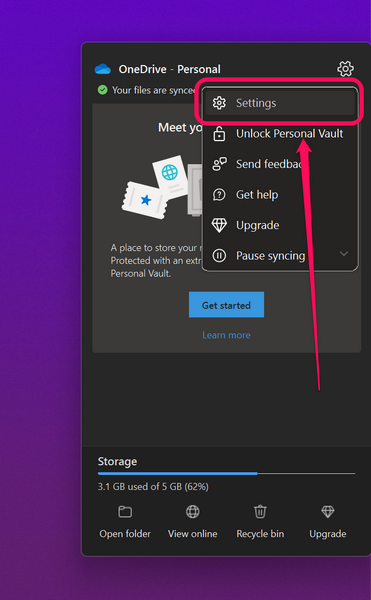Screen dimensions: 371x600
Task: Select Pause syncing menu entry
Action: 280,255
